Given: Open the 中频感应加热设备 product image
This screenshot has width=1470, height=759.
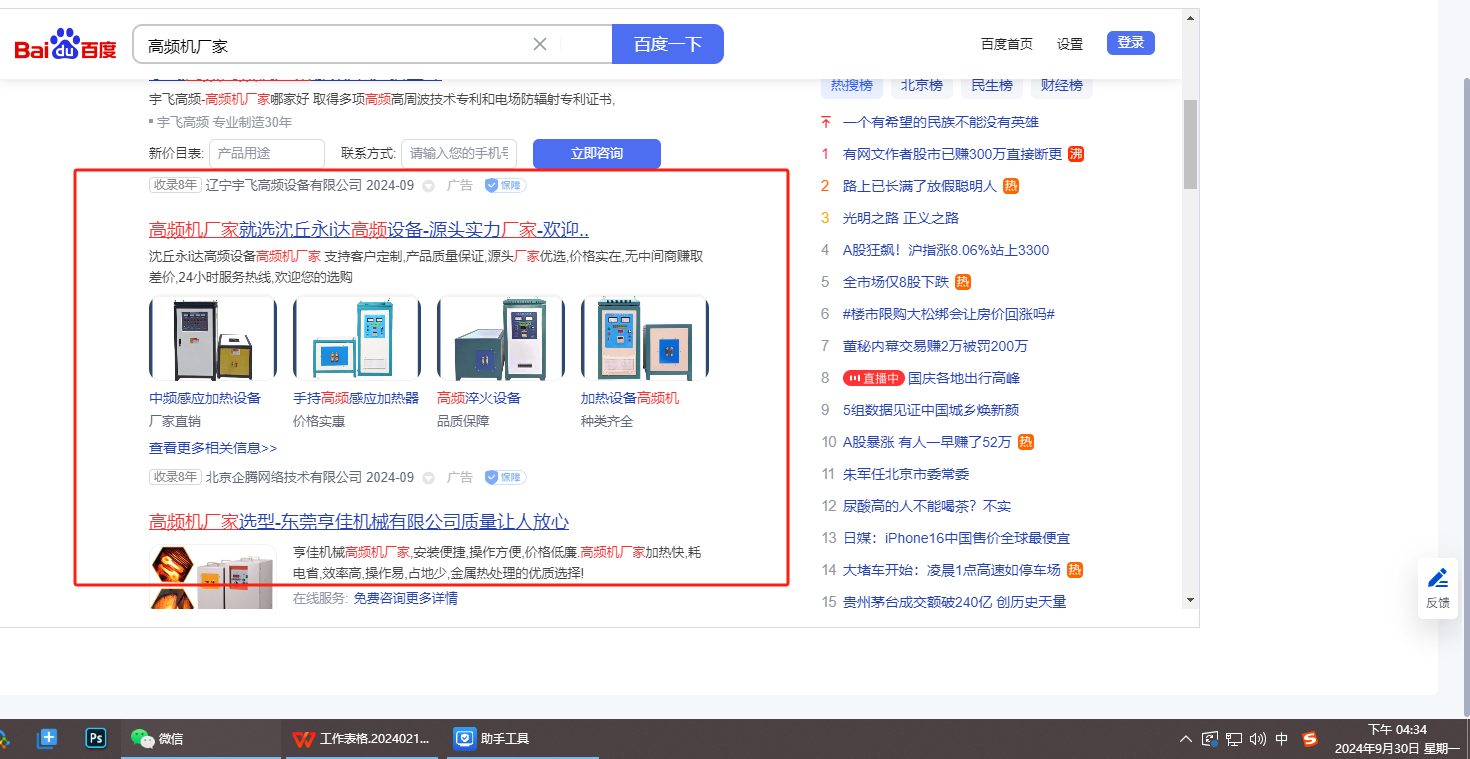Looking at the screenshot, I should tap(213, 338).
